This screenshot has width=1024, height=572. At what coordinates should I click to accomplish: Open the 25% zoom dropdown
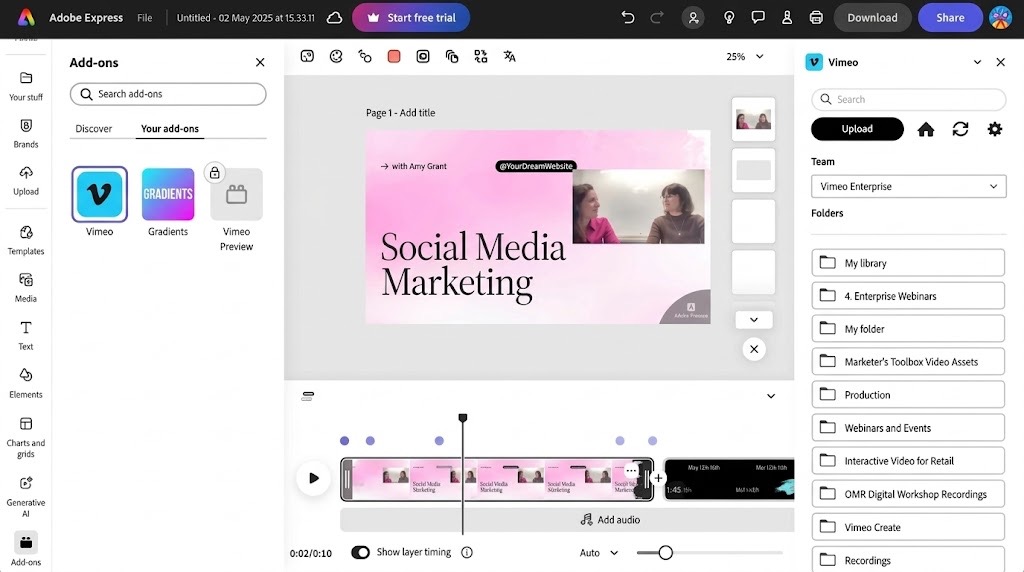point(744,57)
